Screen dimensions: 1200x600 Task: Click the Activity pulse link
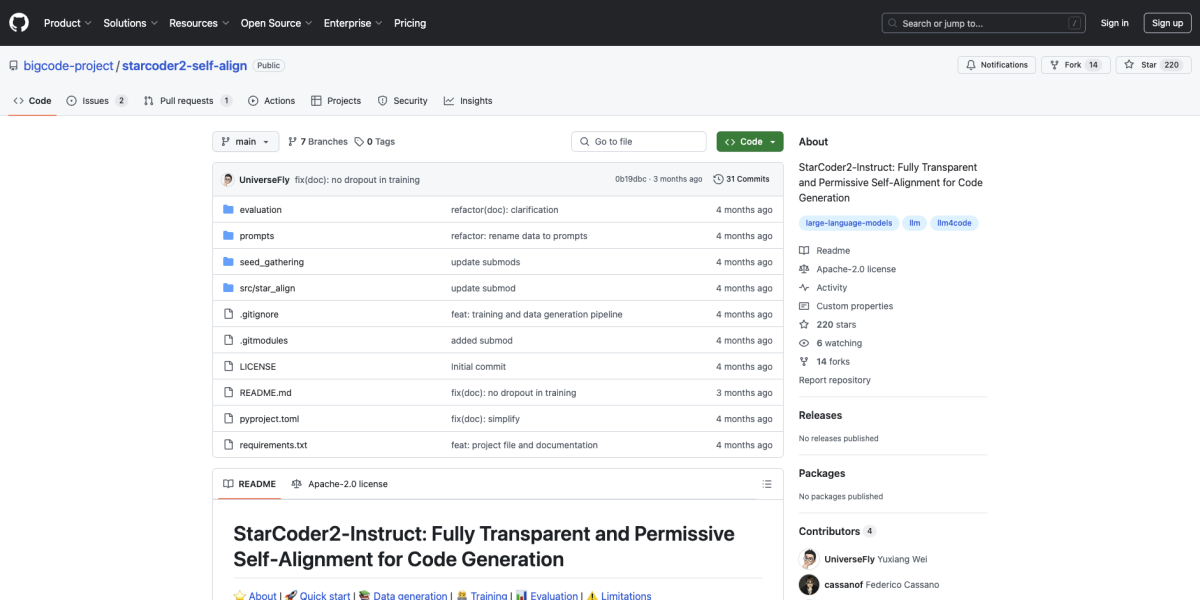pyautogui.click(x=831, y=288)
